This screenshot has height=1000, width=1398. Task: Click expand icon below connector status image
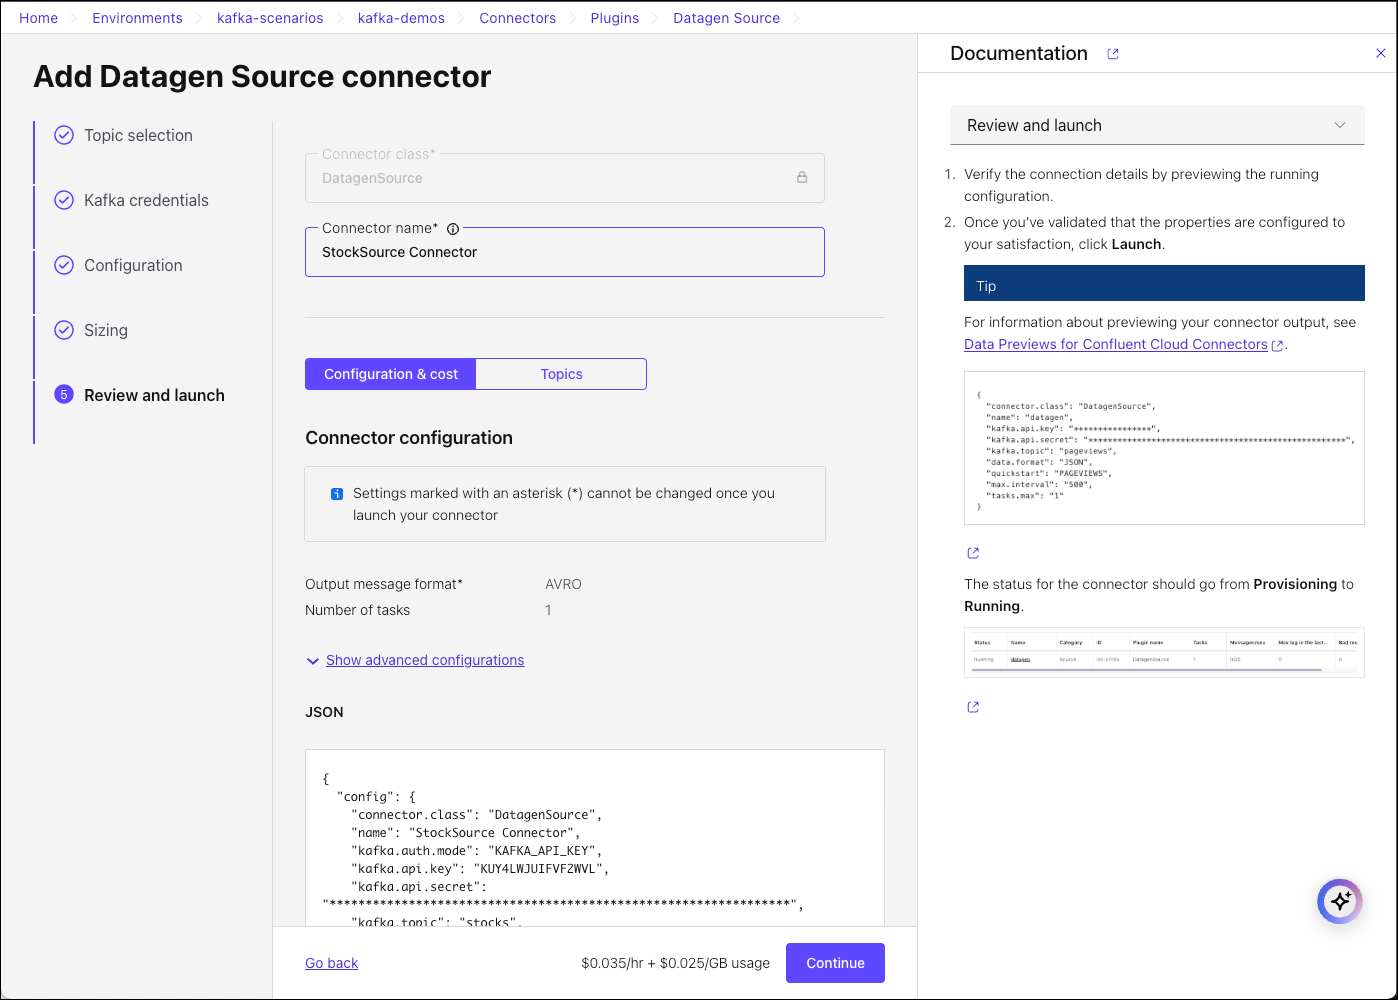[x=973, y=707]
